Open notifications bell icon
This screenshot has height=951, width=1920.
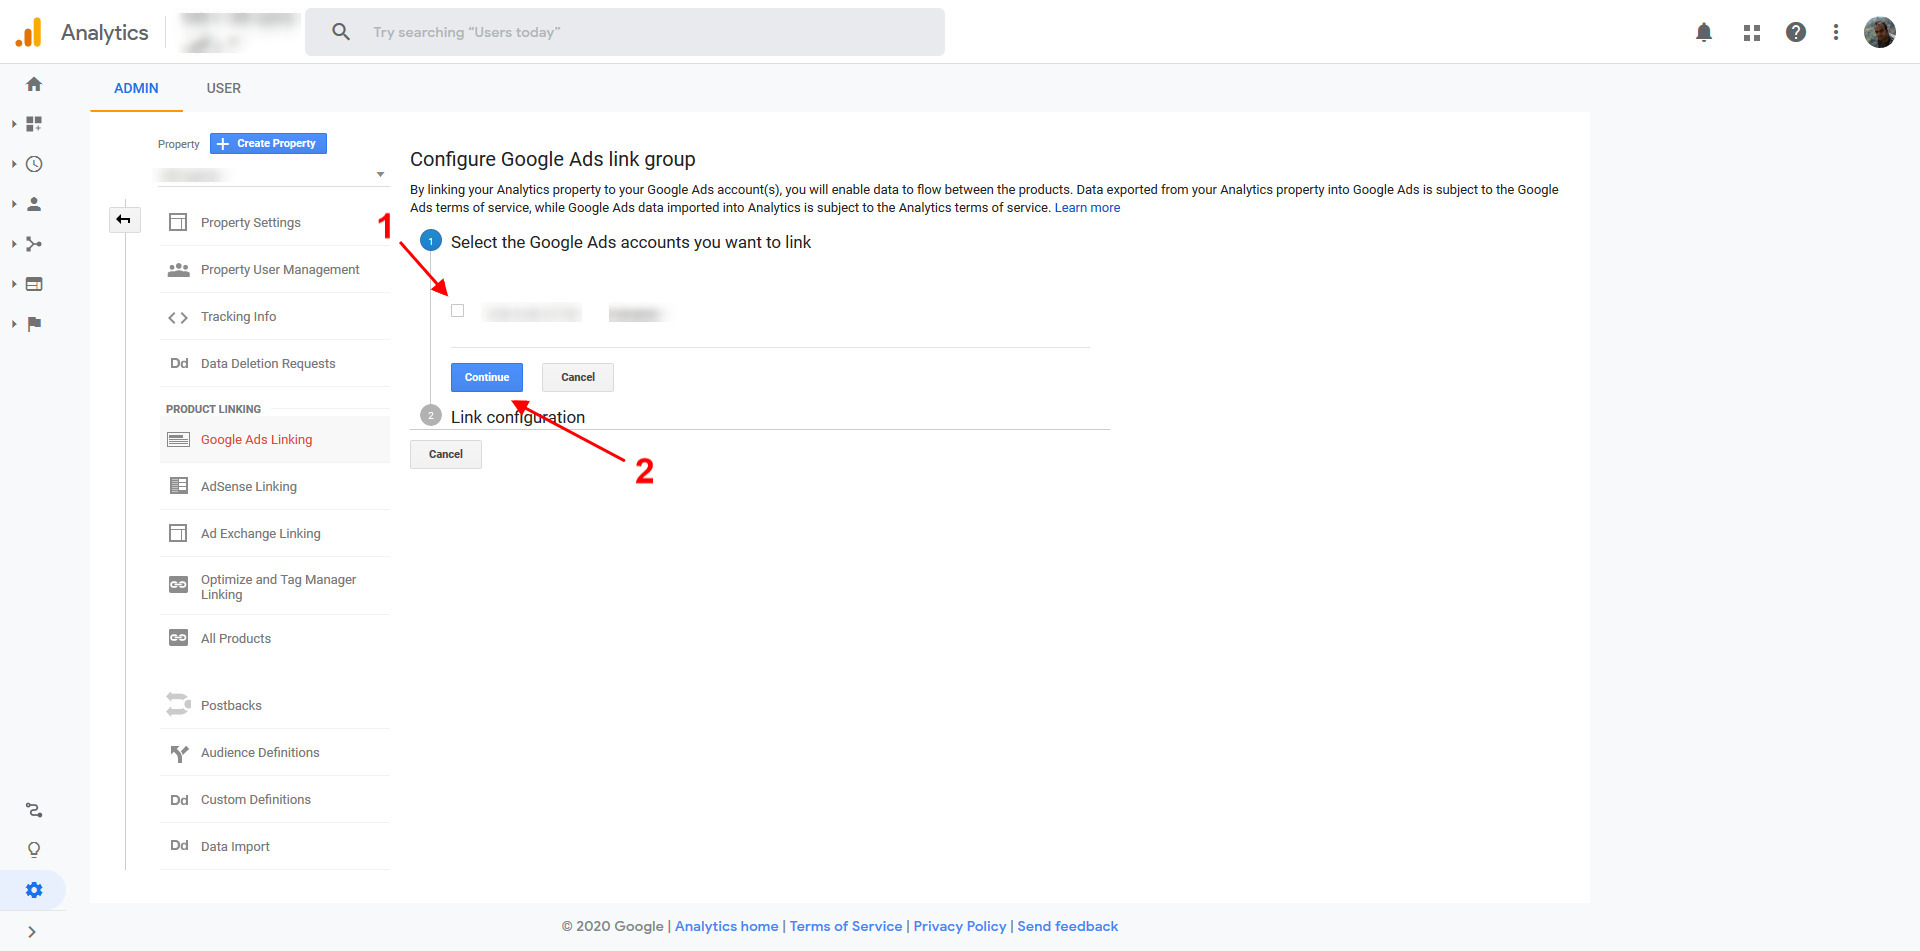tap(1704, 32)
